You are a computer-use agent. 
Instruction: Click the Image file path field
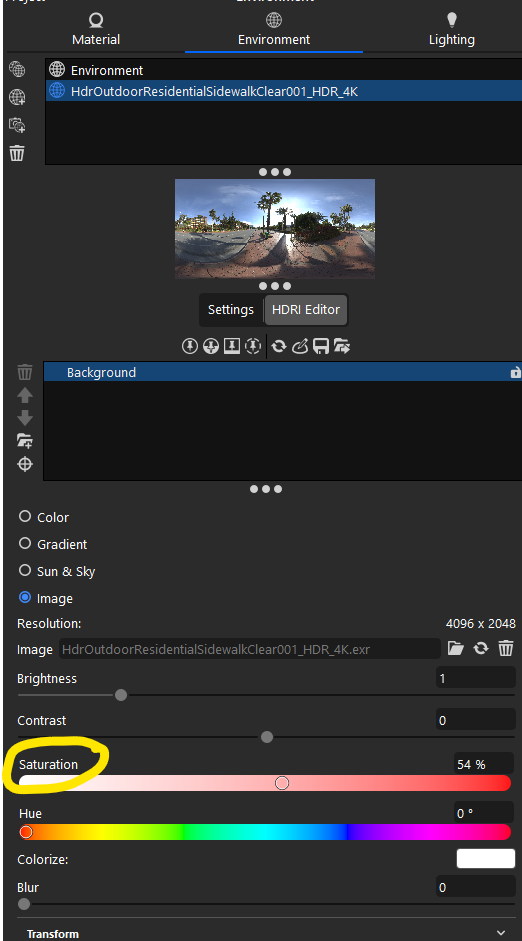249,649
